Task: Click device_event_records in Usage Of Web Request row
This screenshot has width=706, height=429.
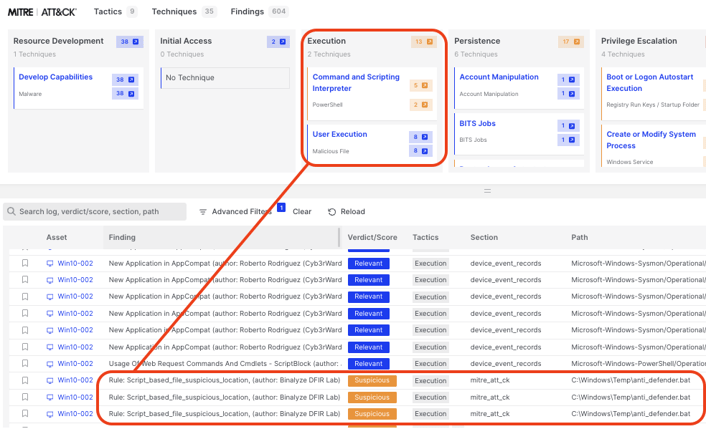Action: [506, 363]
